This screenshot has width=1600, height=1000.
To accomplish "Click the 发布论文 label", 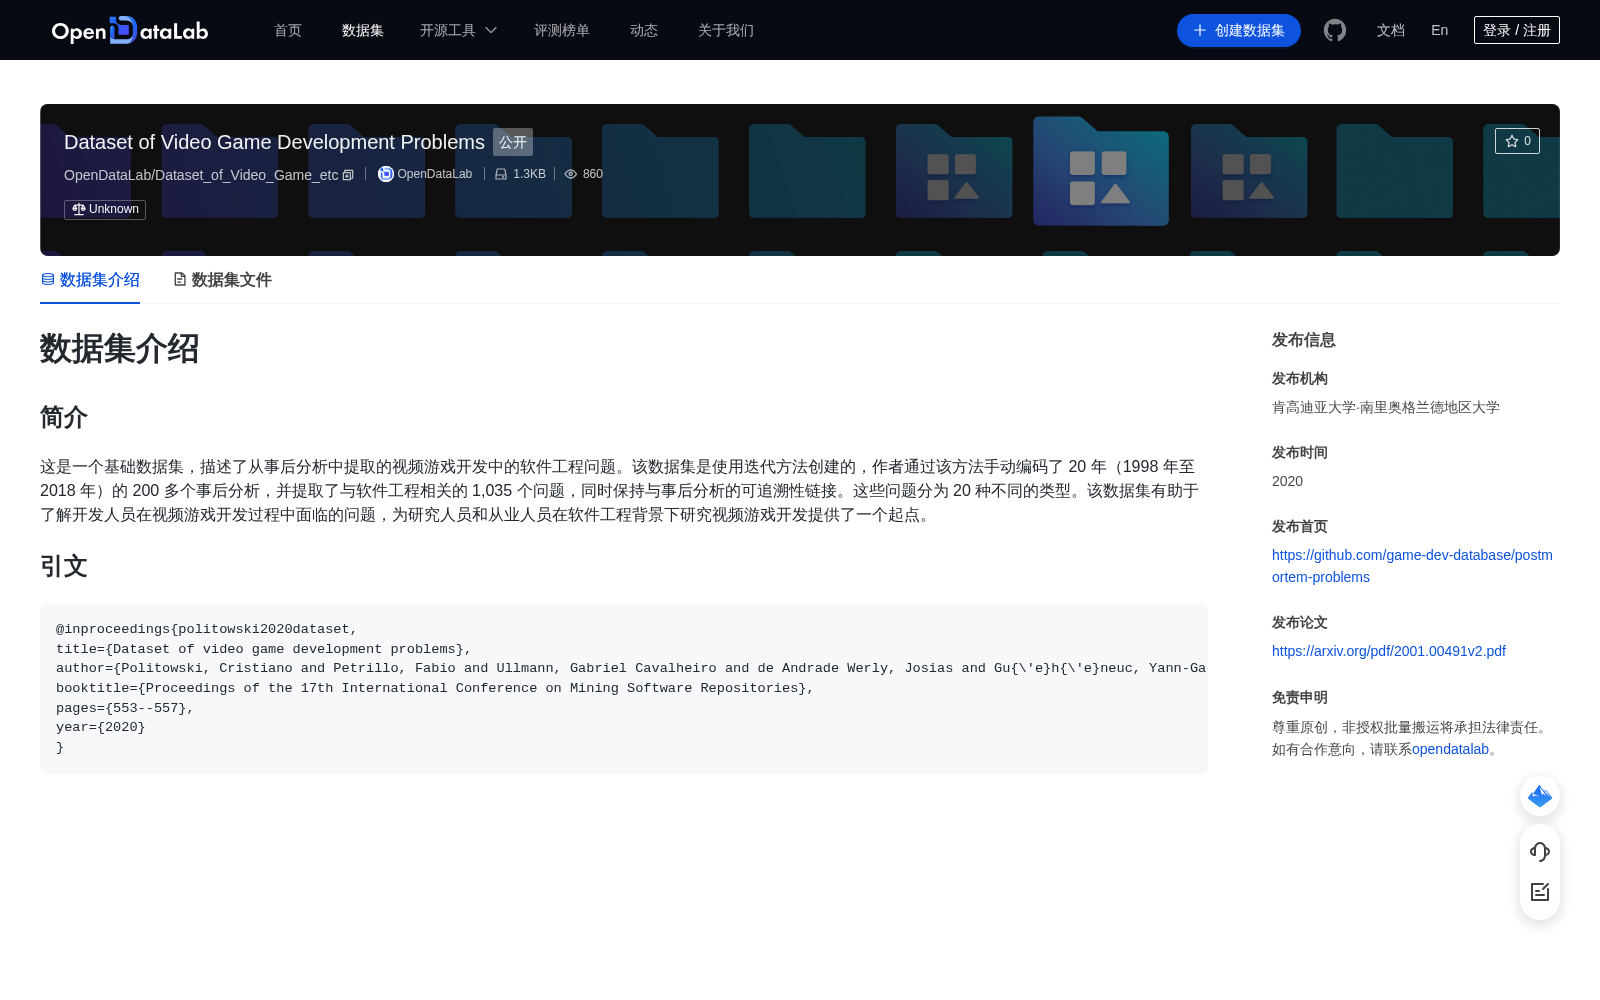I will coord(1300,622).
